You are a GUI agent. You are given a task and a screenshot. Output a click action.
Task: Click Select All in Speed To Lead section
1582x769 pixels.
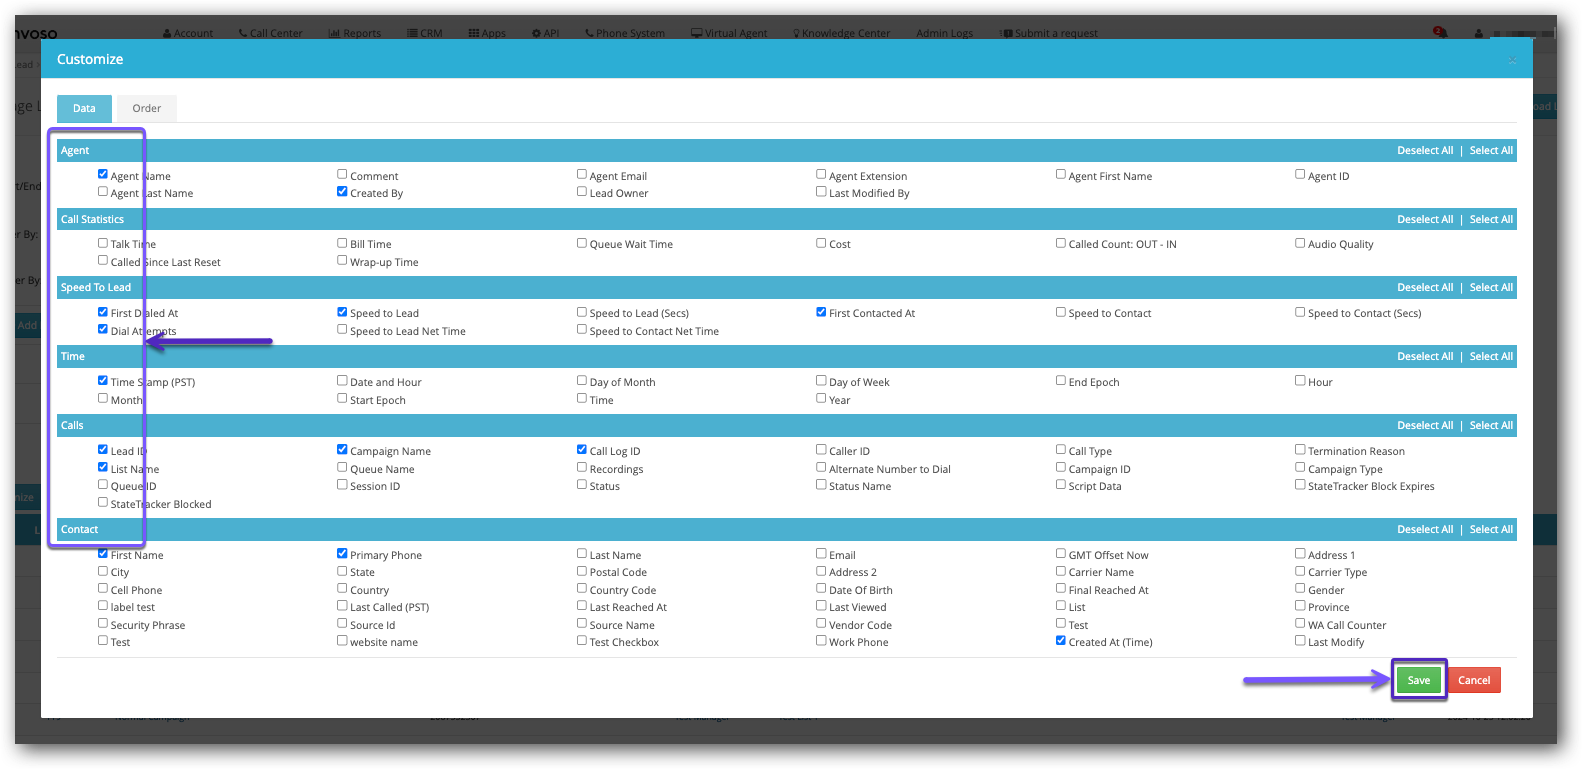click(1491, 287)
